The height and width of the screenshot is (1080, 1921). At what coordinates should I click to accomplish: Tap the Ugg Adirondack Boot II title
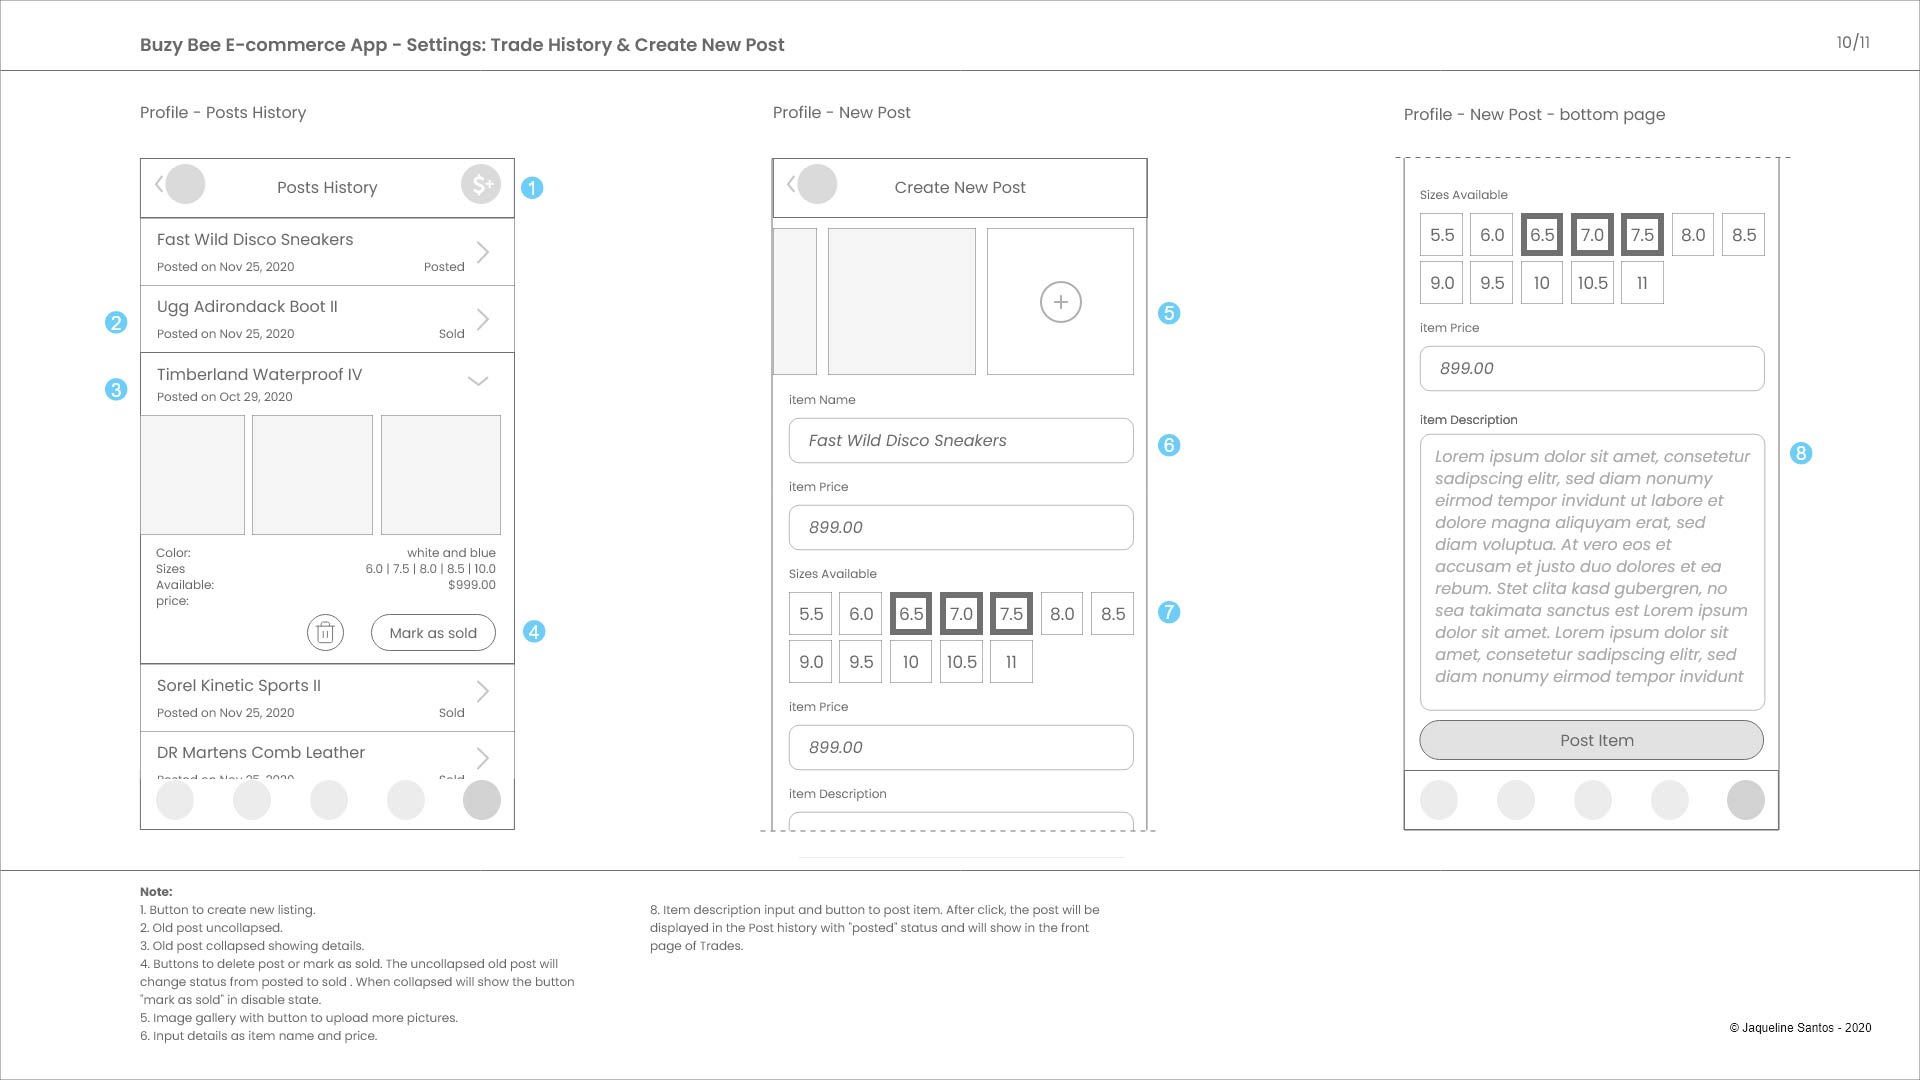(247, 307)
